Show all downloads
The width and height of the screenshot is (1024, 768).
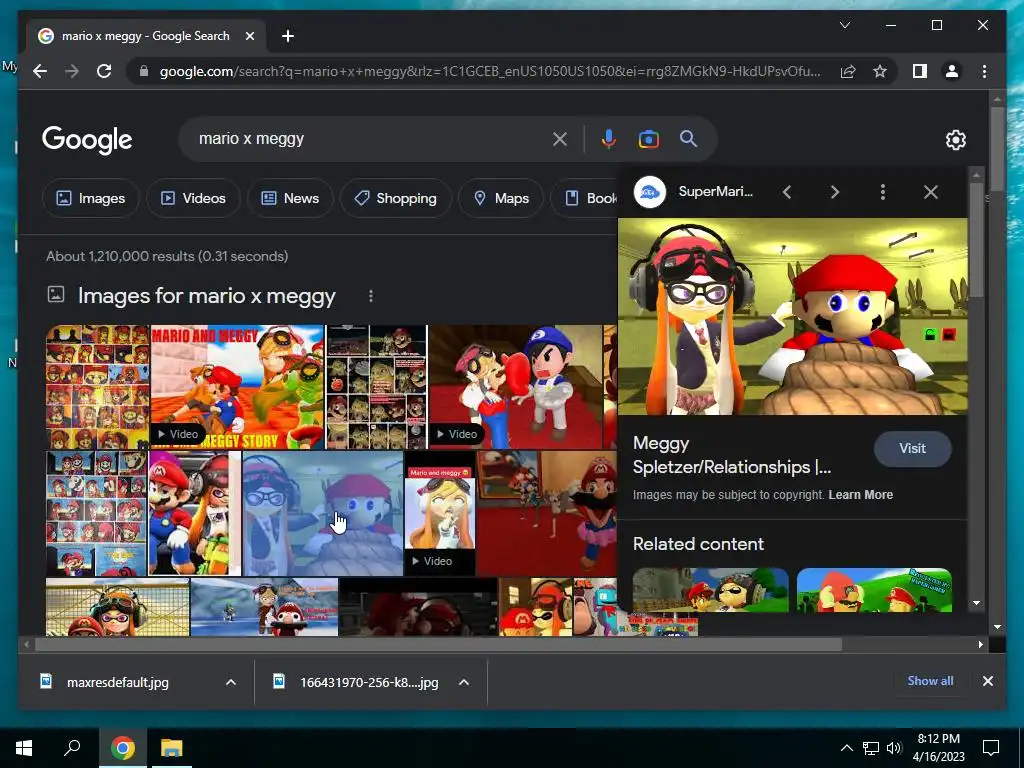click(x=930, y=680)
